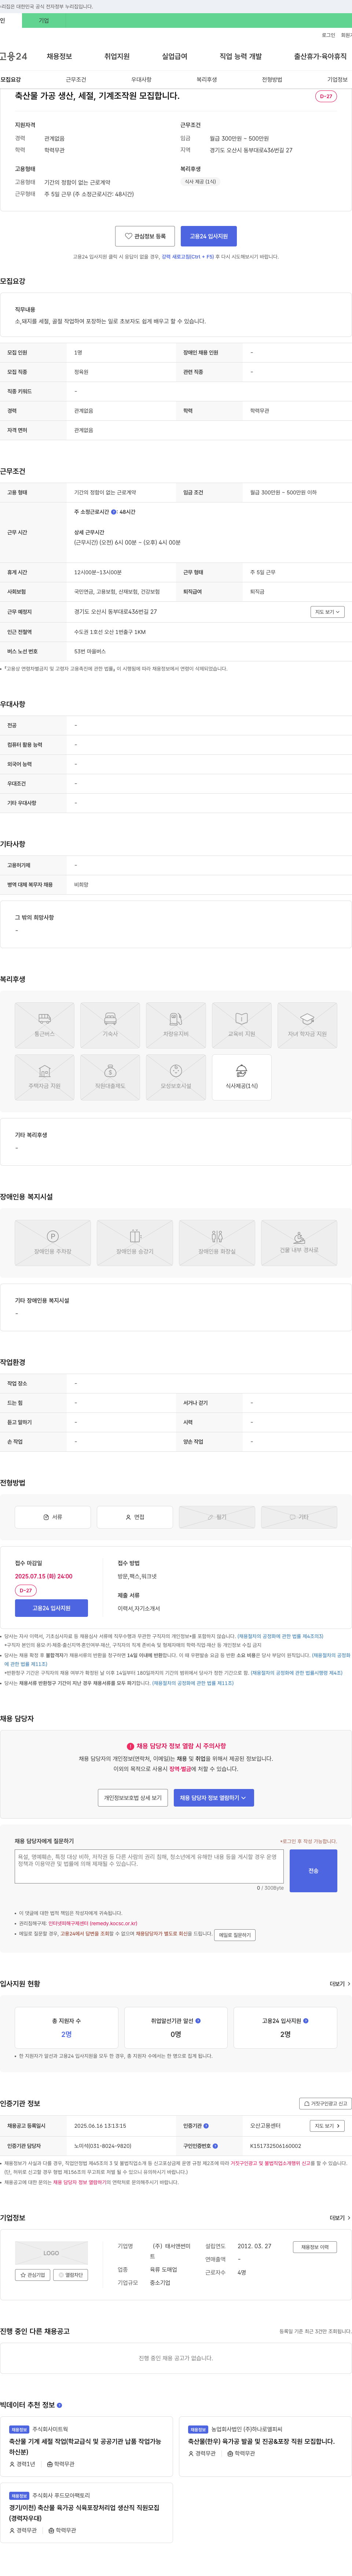352x2576 pixels.
Task: Jump to the 근무조건 section tab
Action: coord(76,79)
